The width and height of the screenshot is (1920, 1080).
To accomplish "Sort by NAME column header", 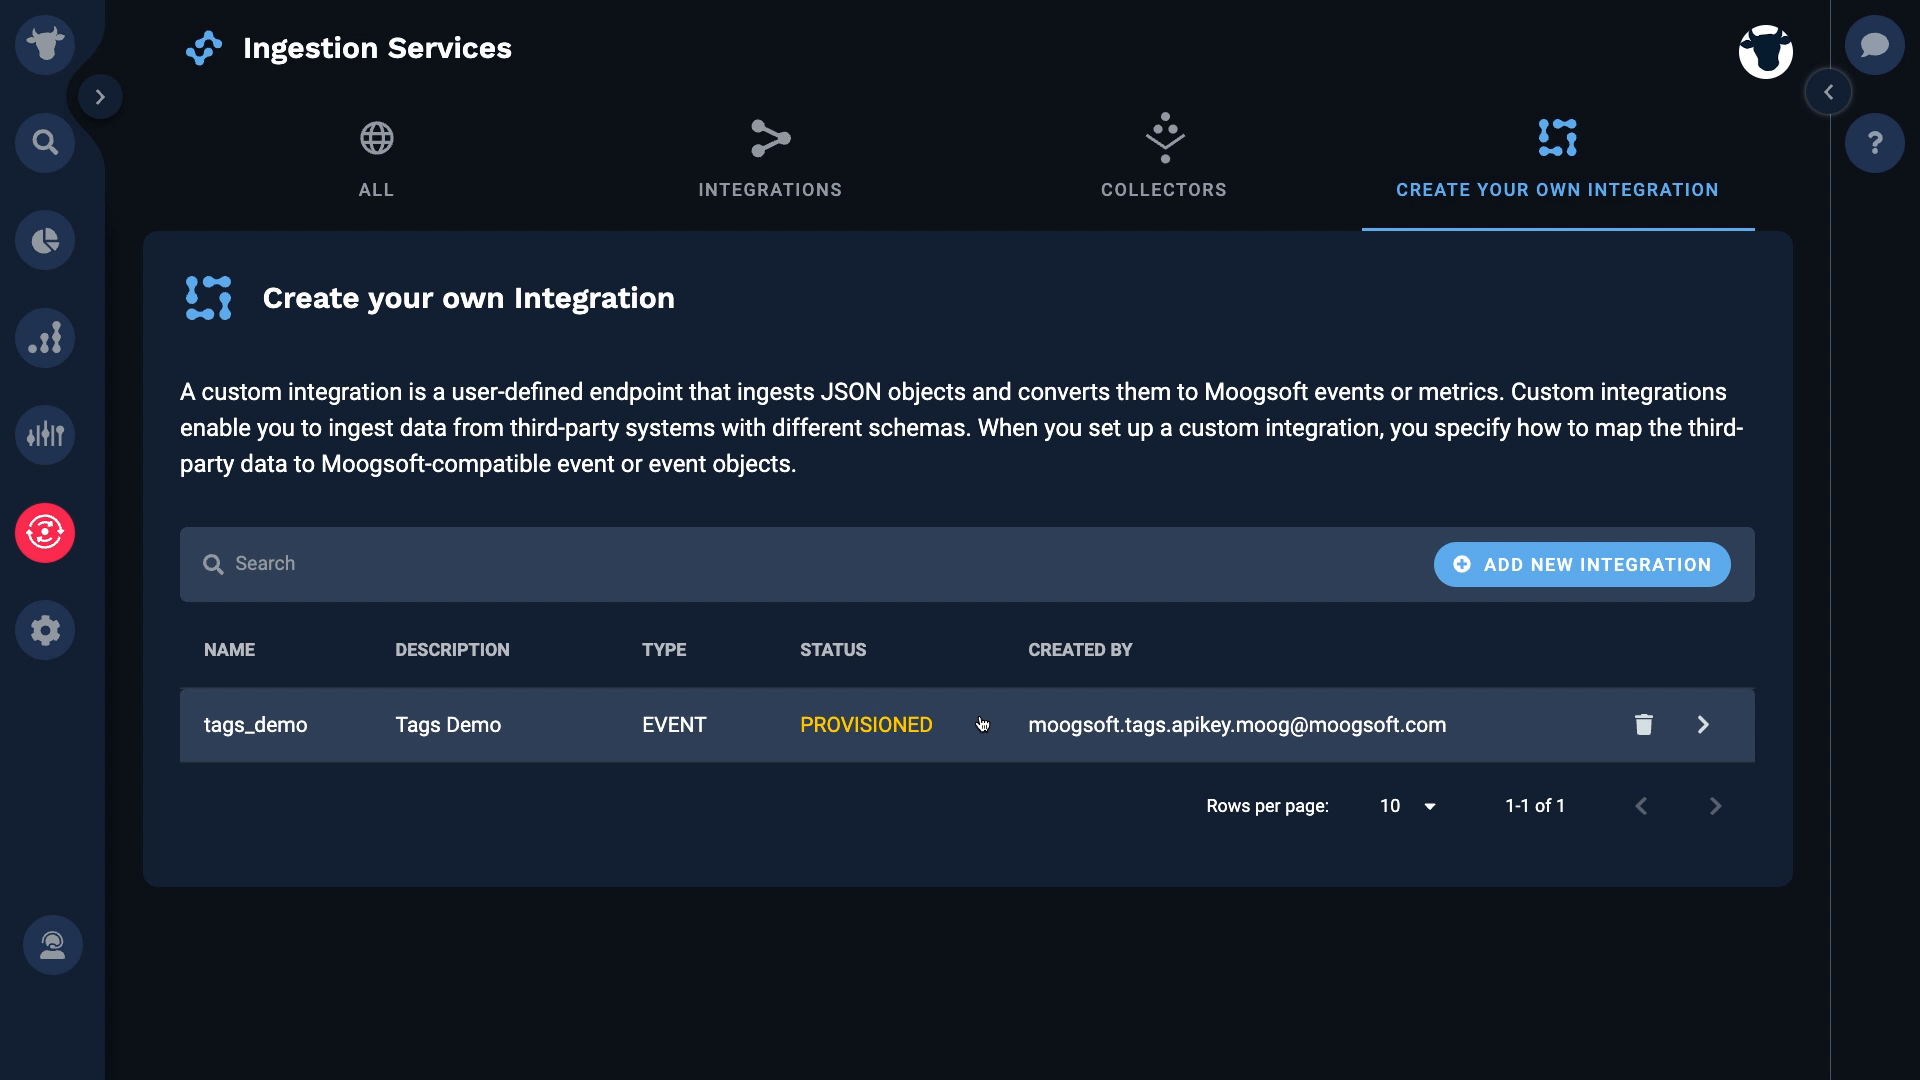I will point(229,650).
